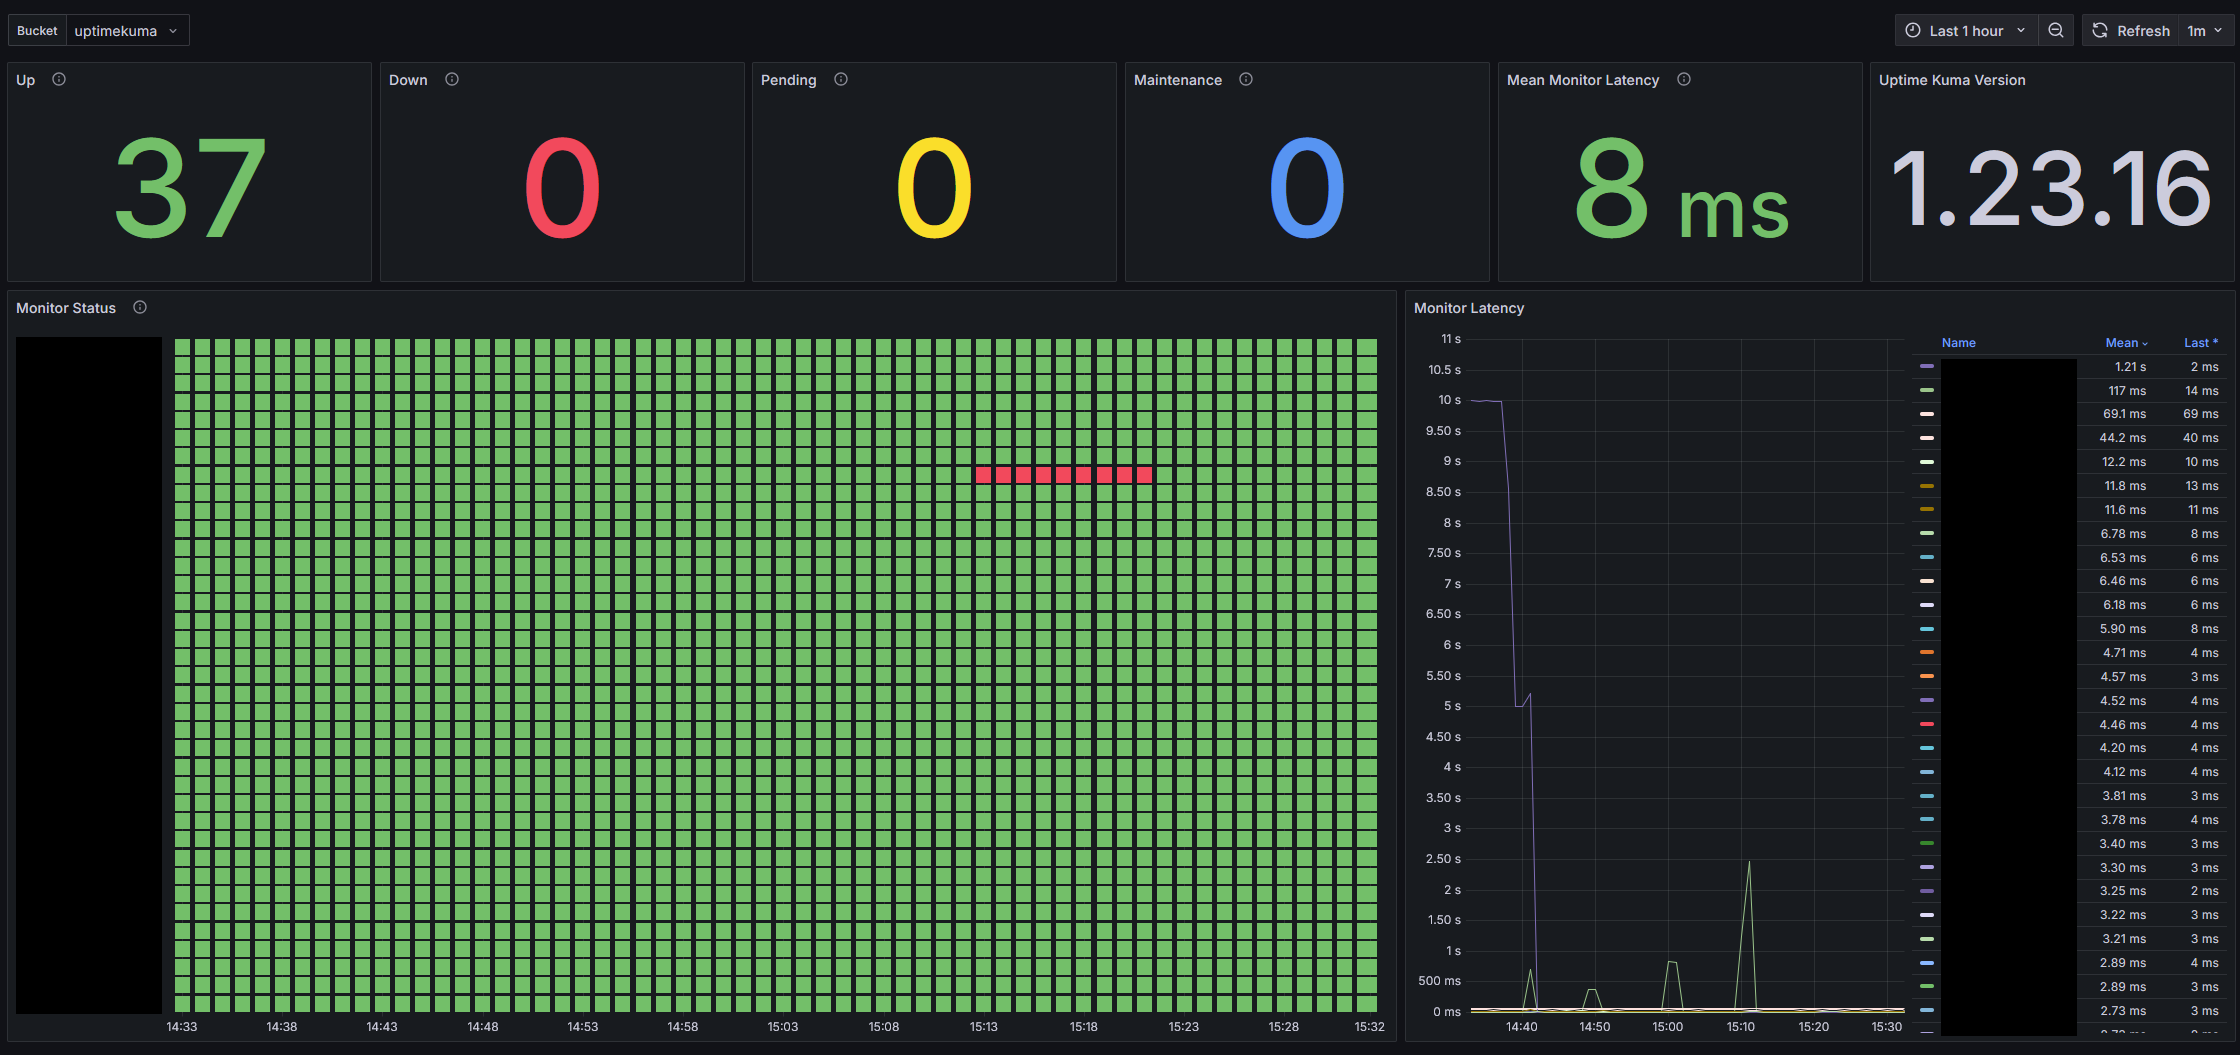
Task: Open the Last 1 hour time picker
Action: [1967, 31]
